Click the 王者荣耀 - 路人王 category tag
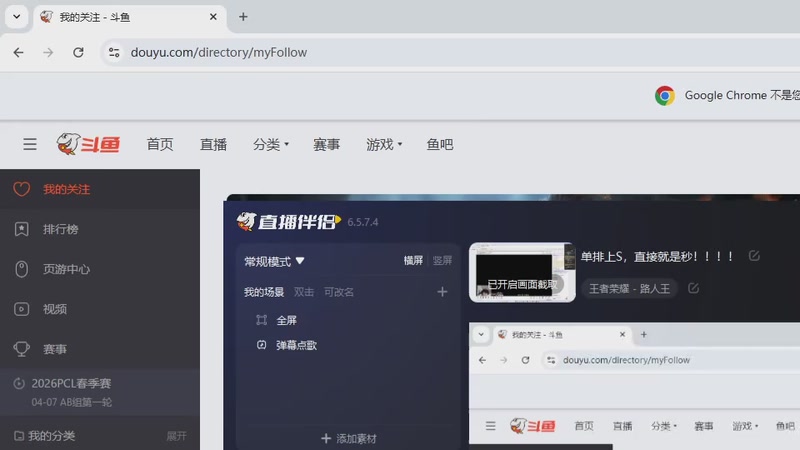This screenshot has height=450, width=800. (629, 289)
